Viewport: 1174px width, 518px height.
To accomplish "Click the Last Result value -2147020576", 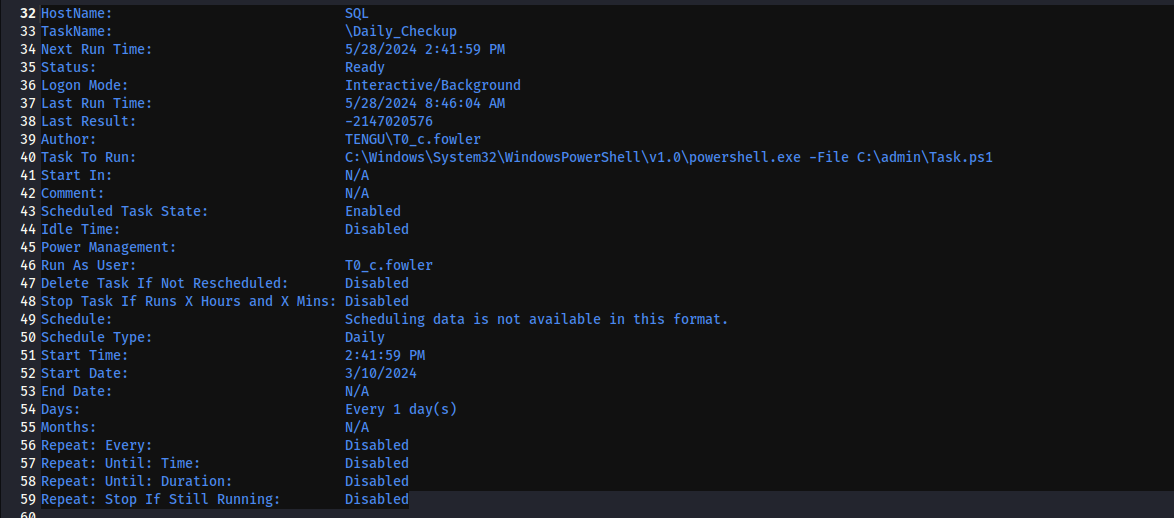I will click(x=388, y=121).
